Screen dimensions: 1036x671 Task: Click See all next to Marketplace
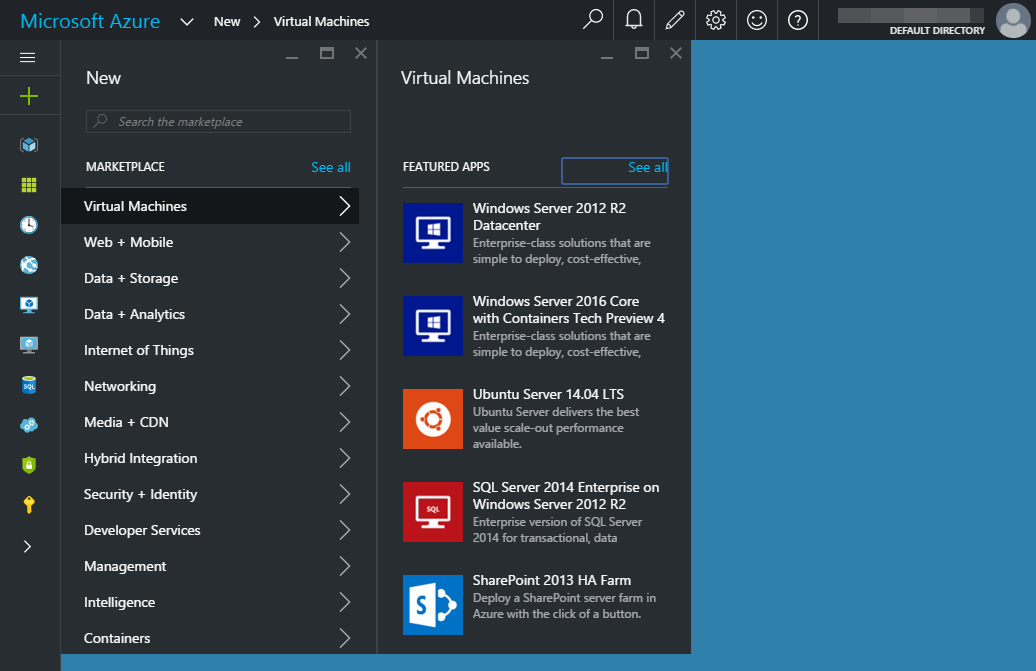click(x=331, y=167)
